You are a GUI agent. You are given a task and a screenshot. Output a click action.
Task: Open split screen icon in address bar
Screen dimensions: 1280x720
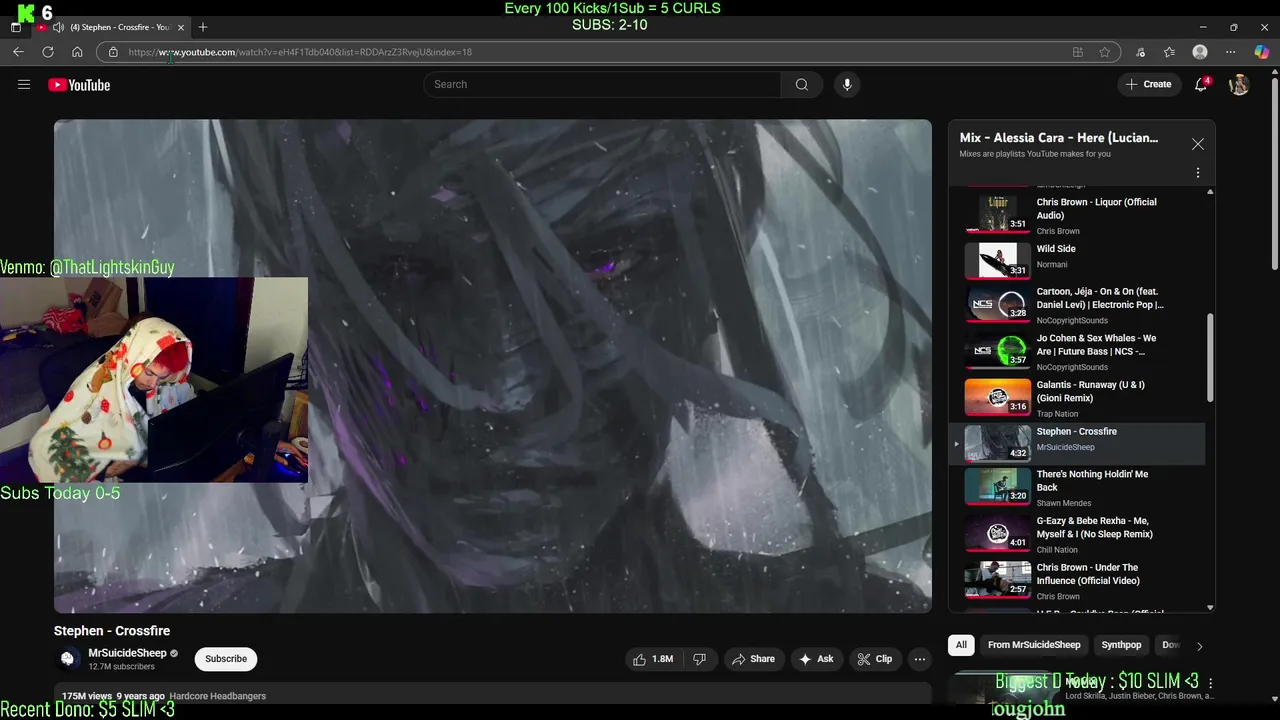[1077, 52]
